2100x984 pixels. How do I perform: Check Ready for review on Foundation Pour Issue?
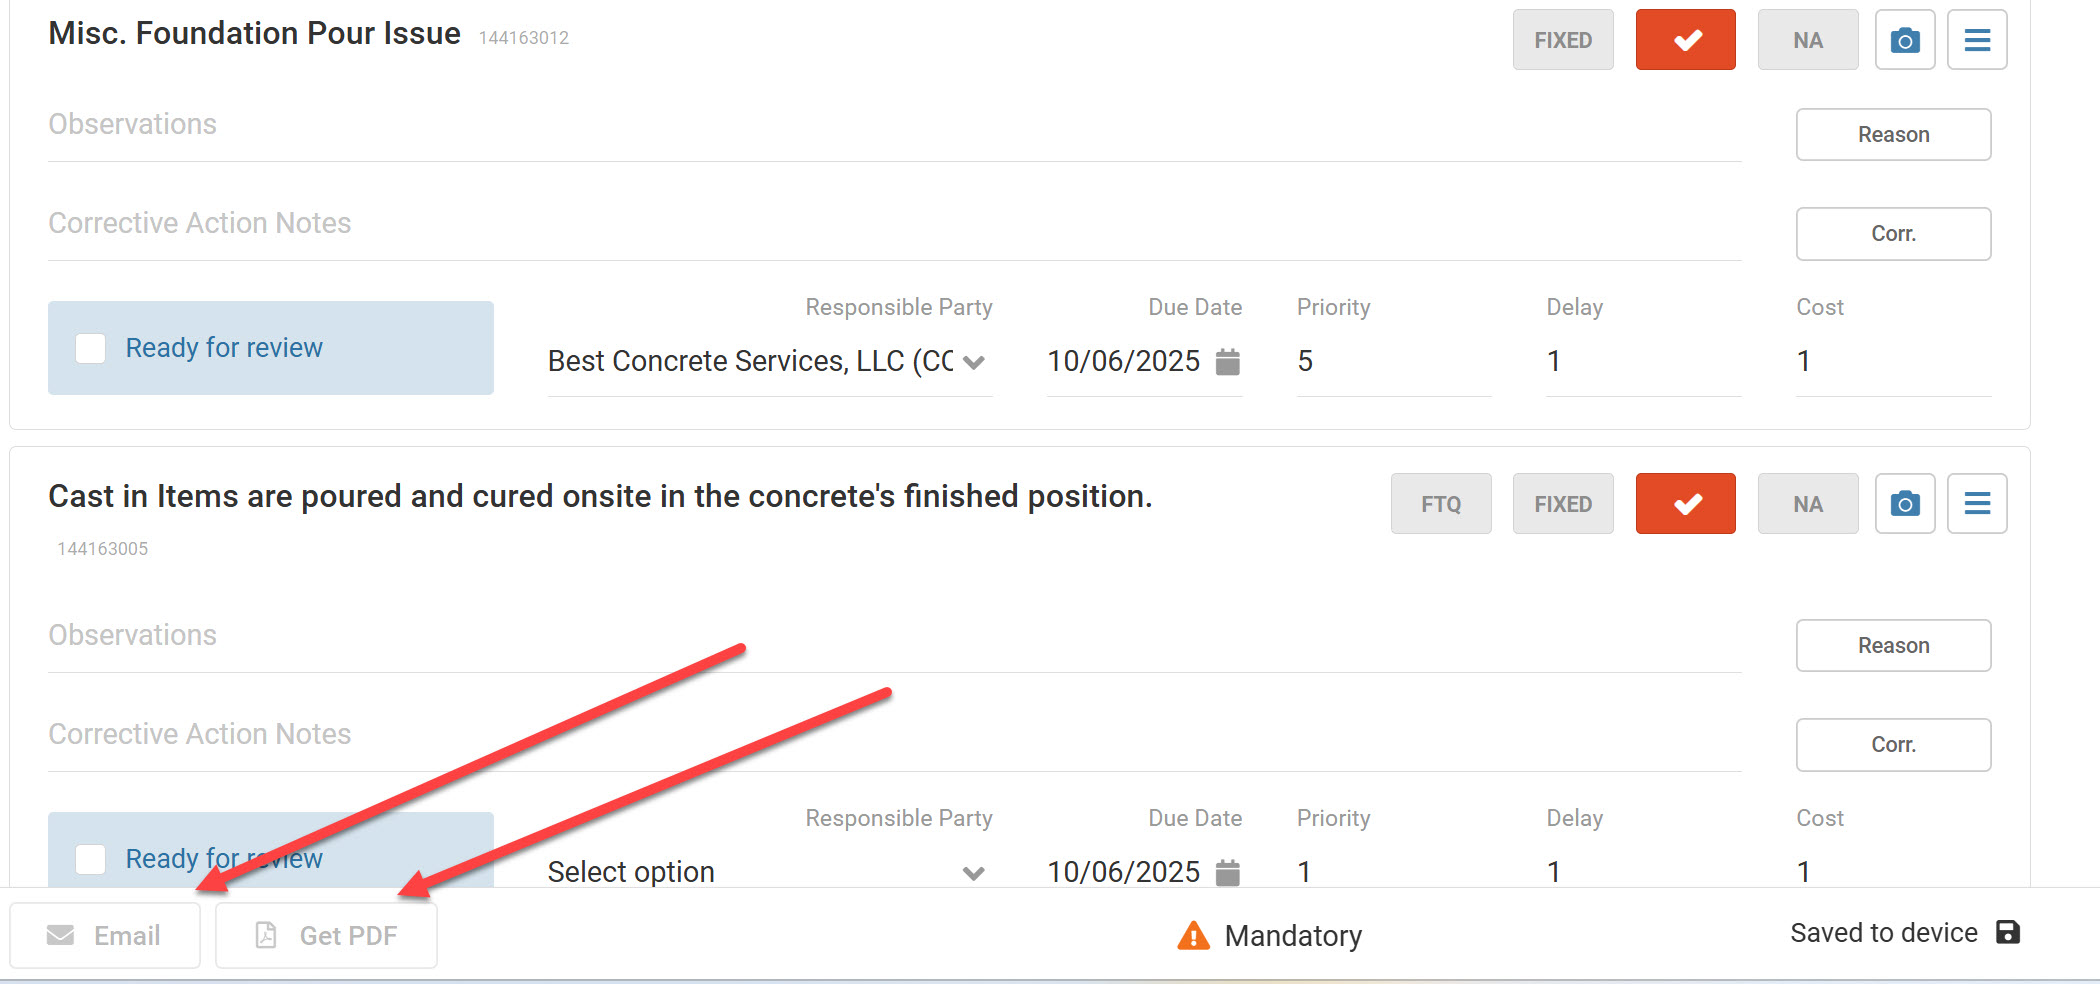pos(91,348)
